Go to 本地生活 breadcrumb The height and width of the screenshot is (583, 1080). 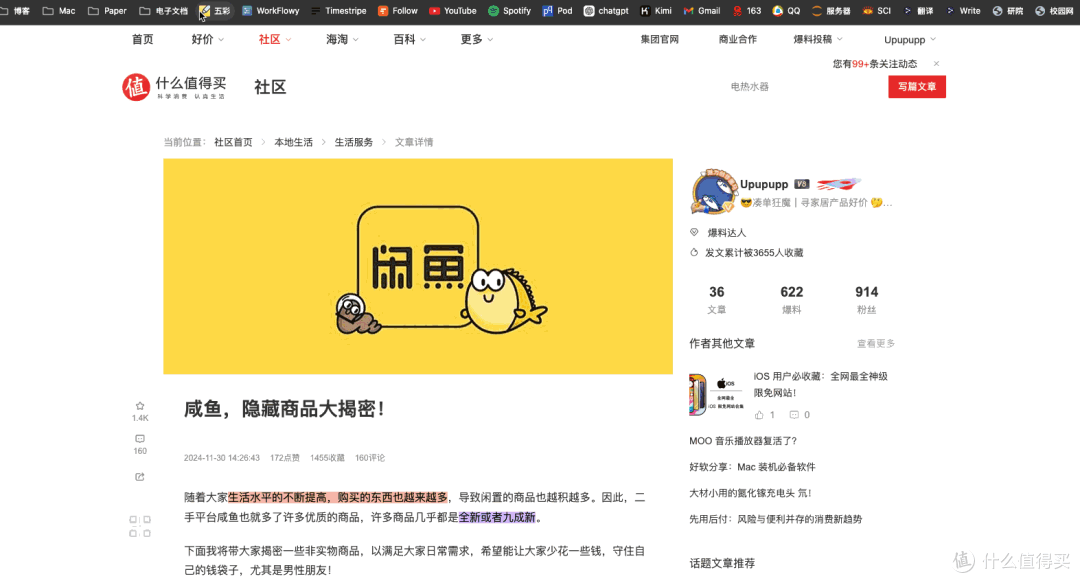pos(293,142)
